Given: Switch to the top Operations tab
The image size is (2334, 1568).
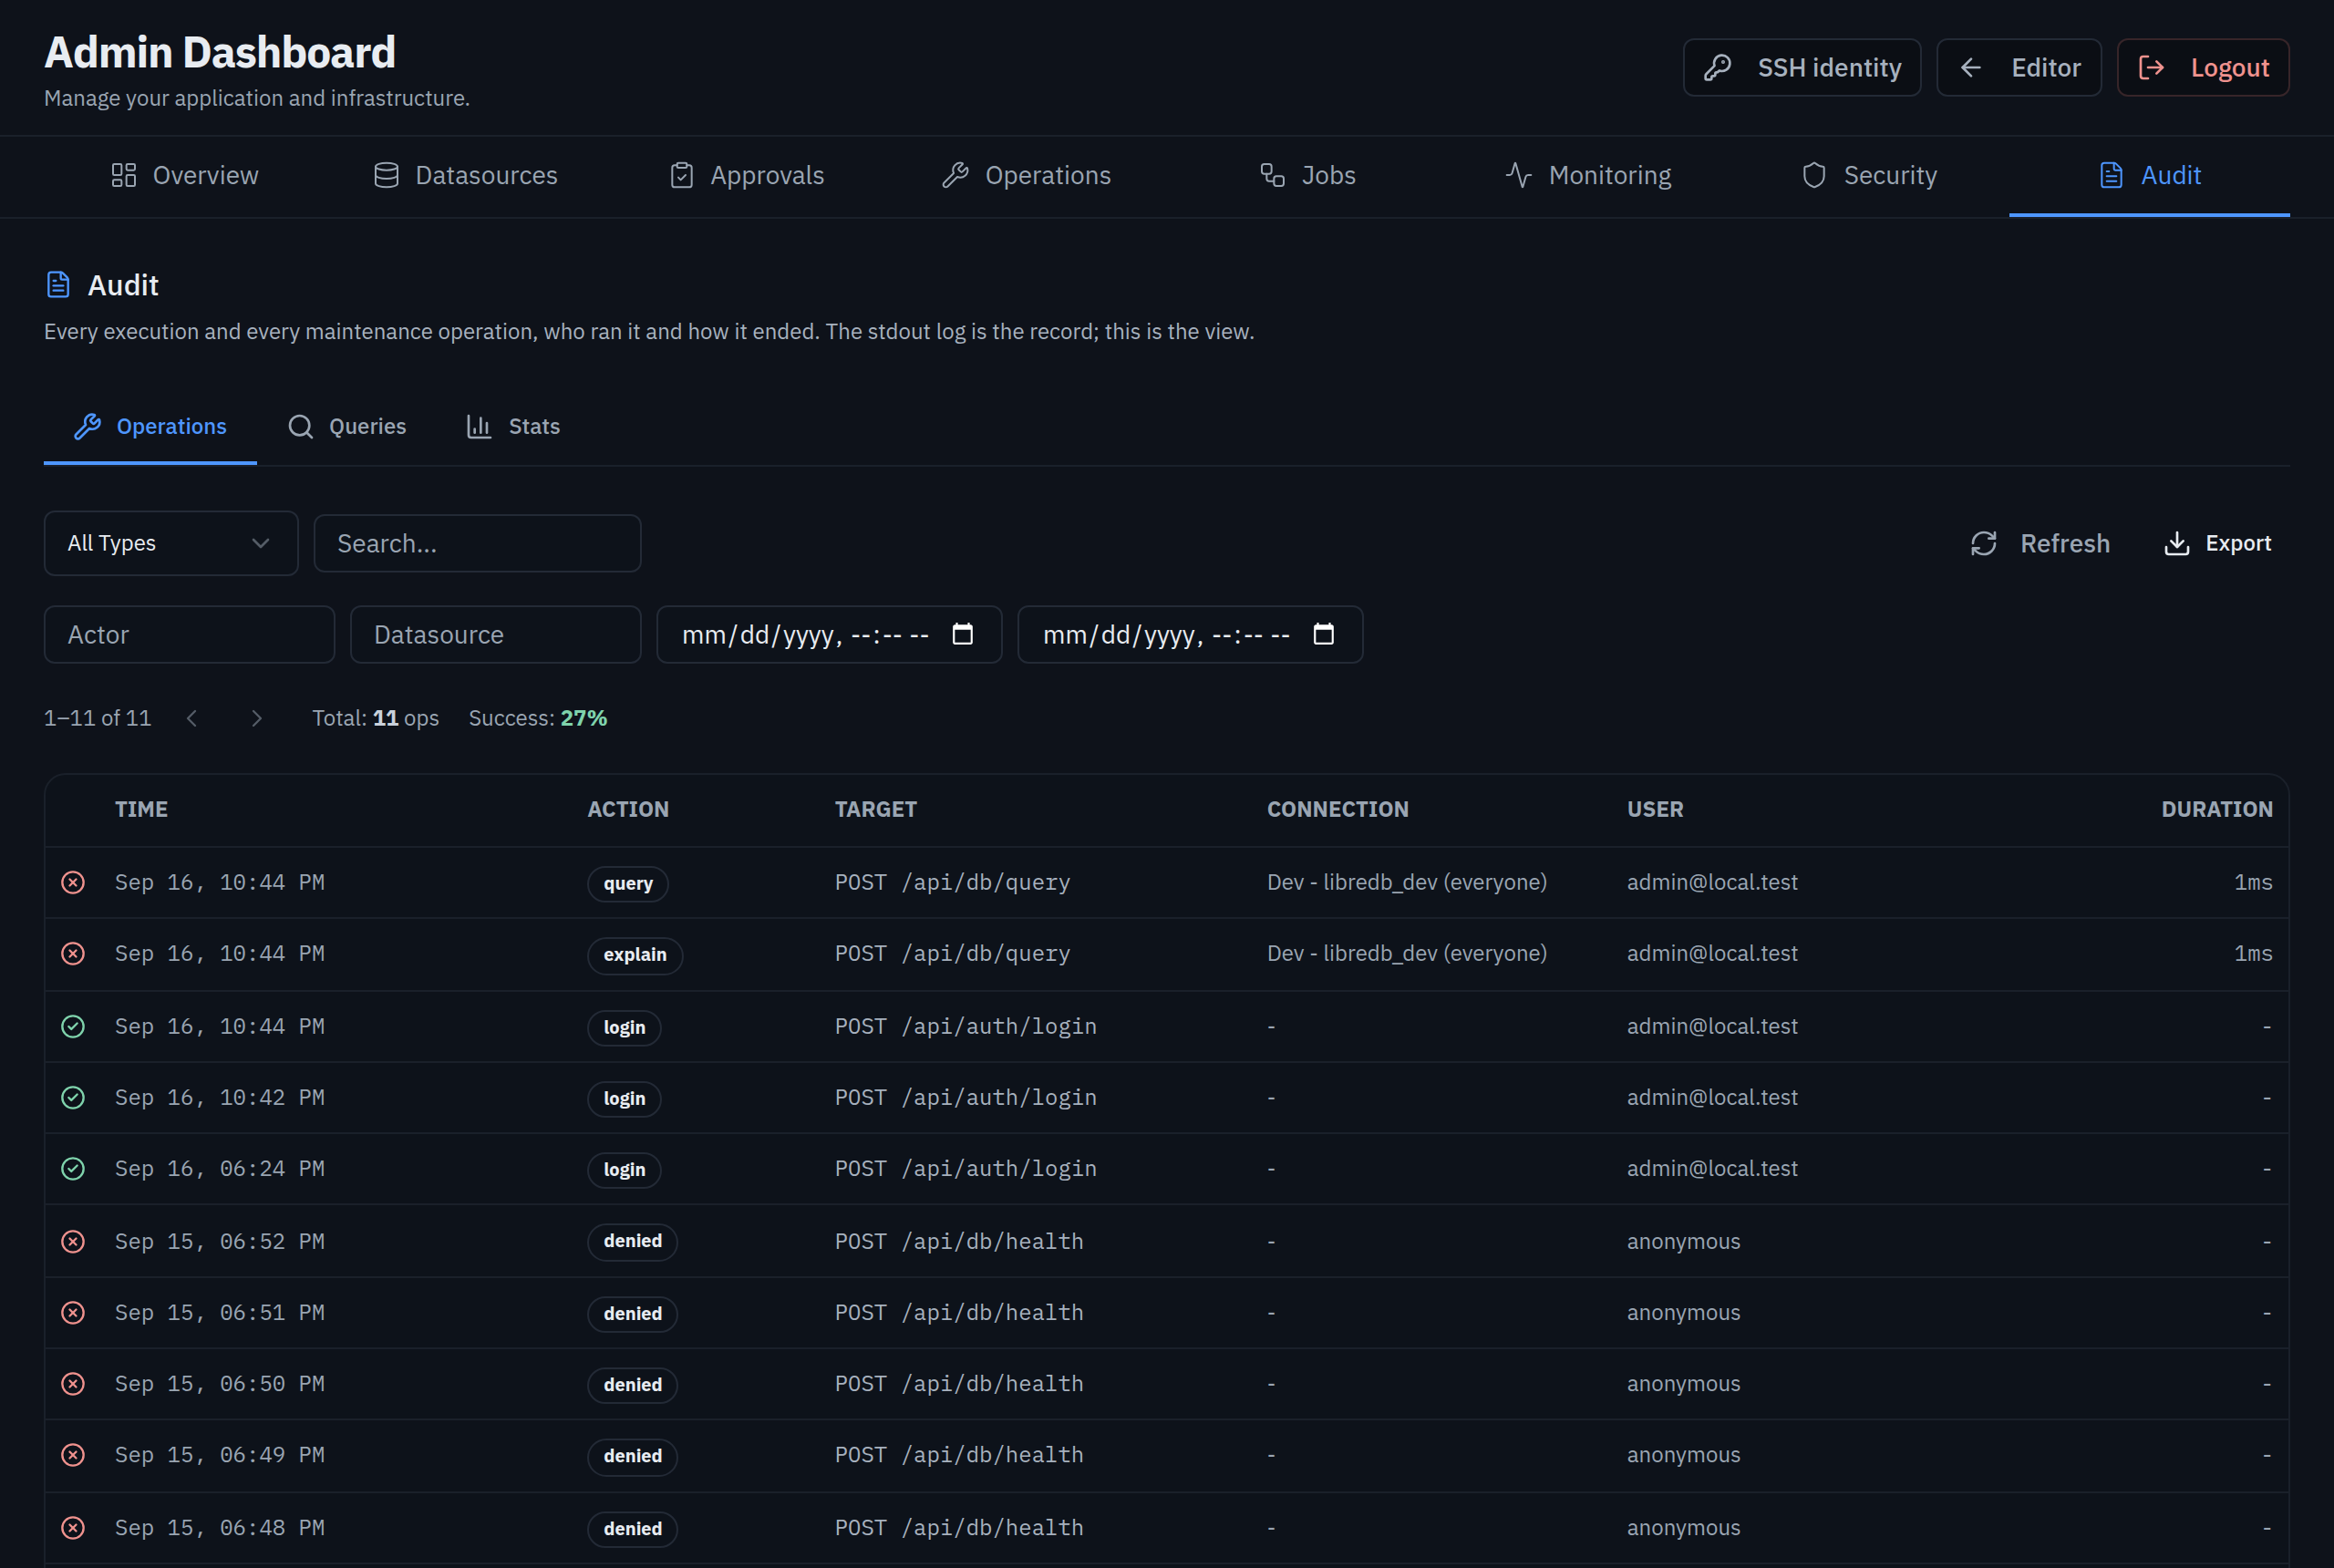Looking at the screenshot, I should click(x=1027, y=176).
